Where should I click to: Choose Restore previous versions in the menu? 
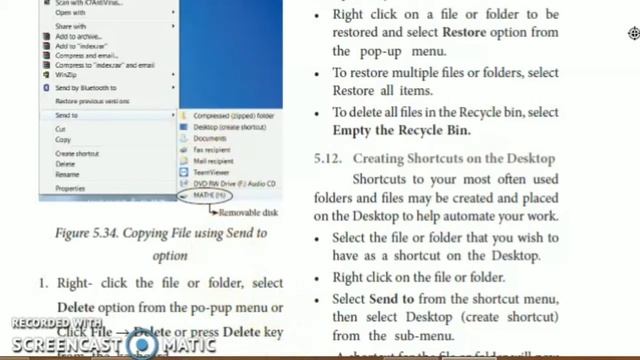[92, 101]
